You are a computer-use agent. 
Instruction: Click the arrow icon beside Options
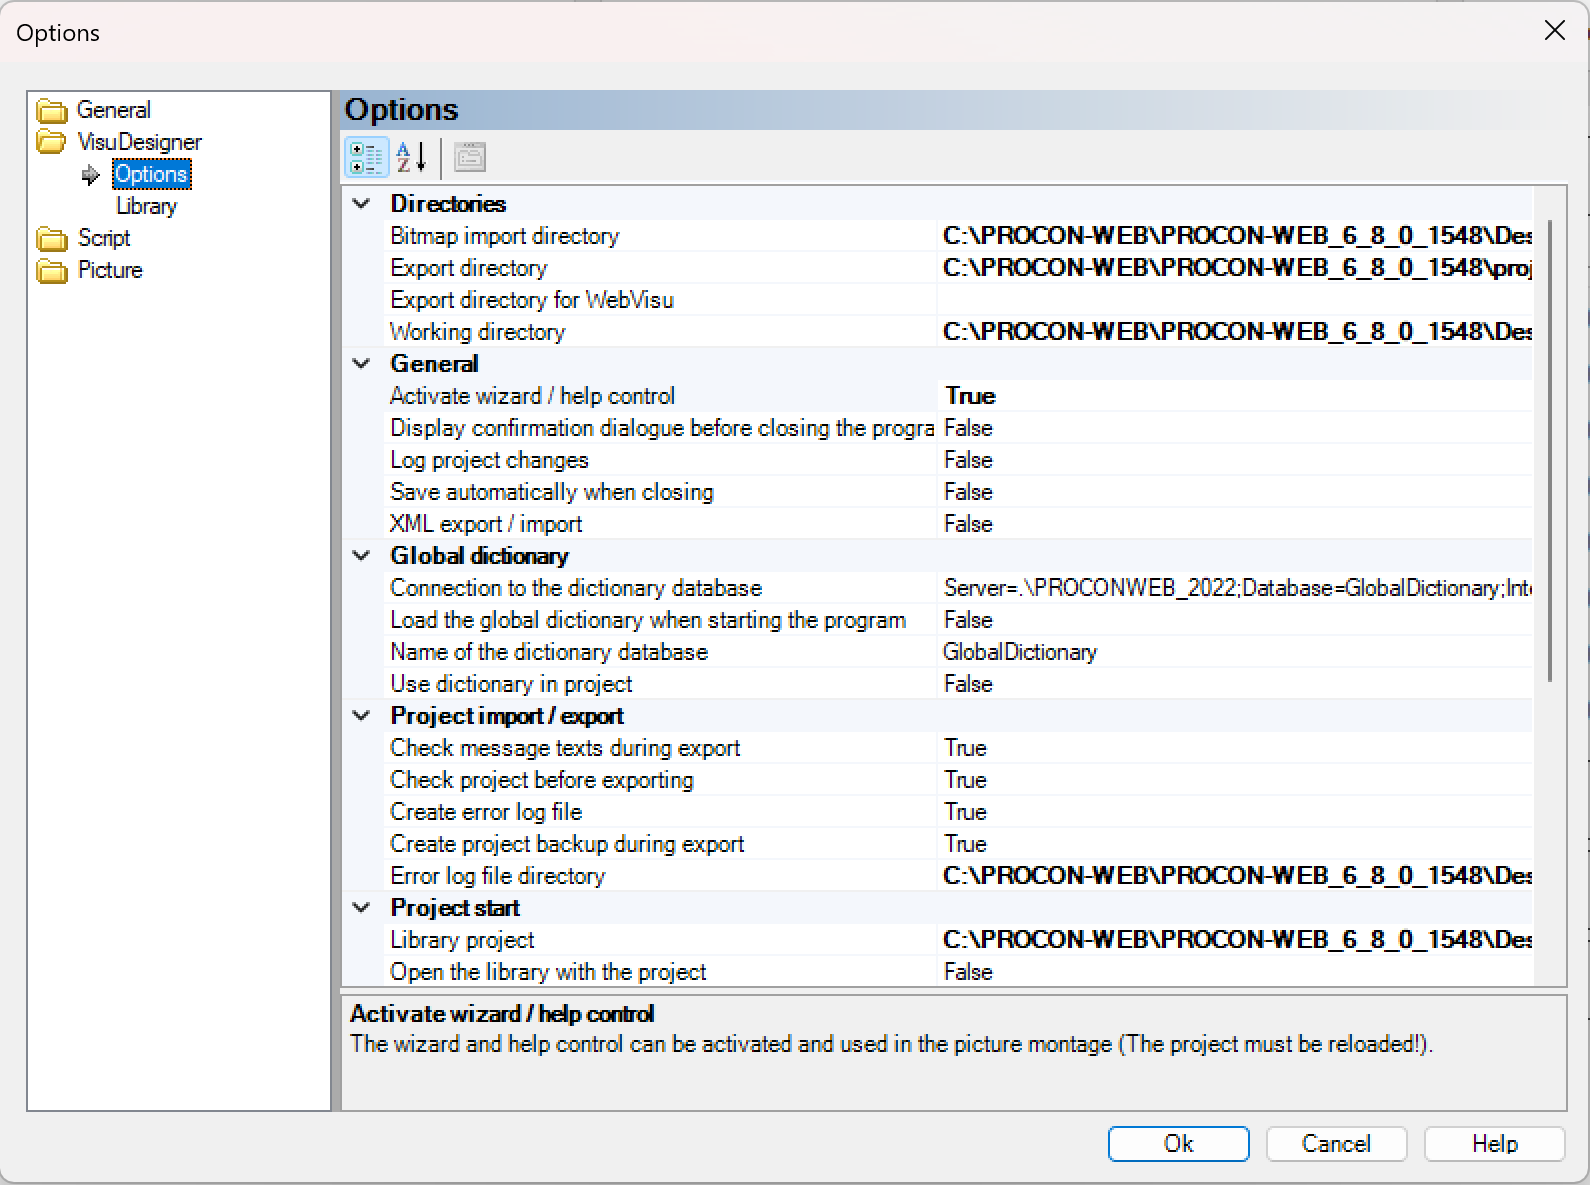(x=91, y=175)
